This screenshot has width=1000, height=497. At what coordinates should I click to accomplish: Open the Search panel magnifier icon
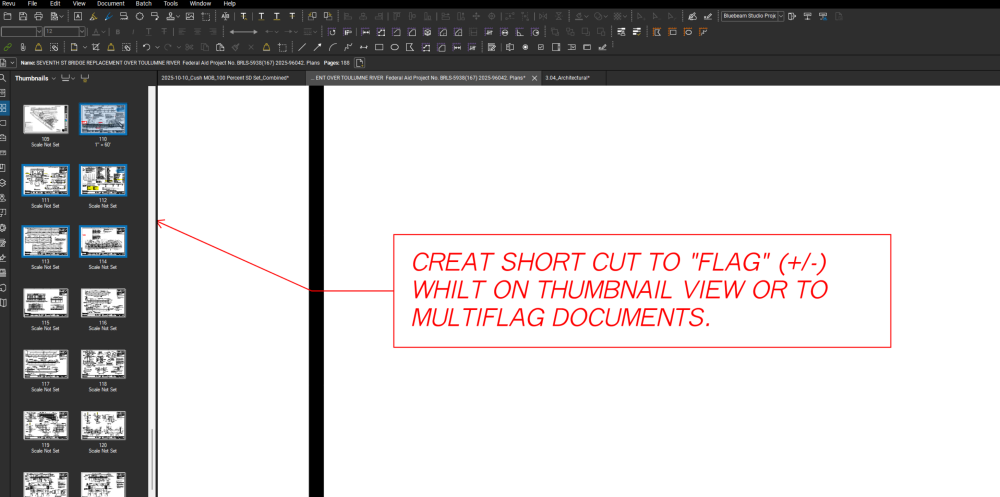[4, 78]
